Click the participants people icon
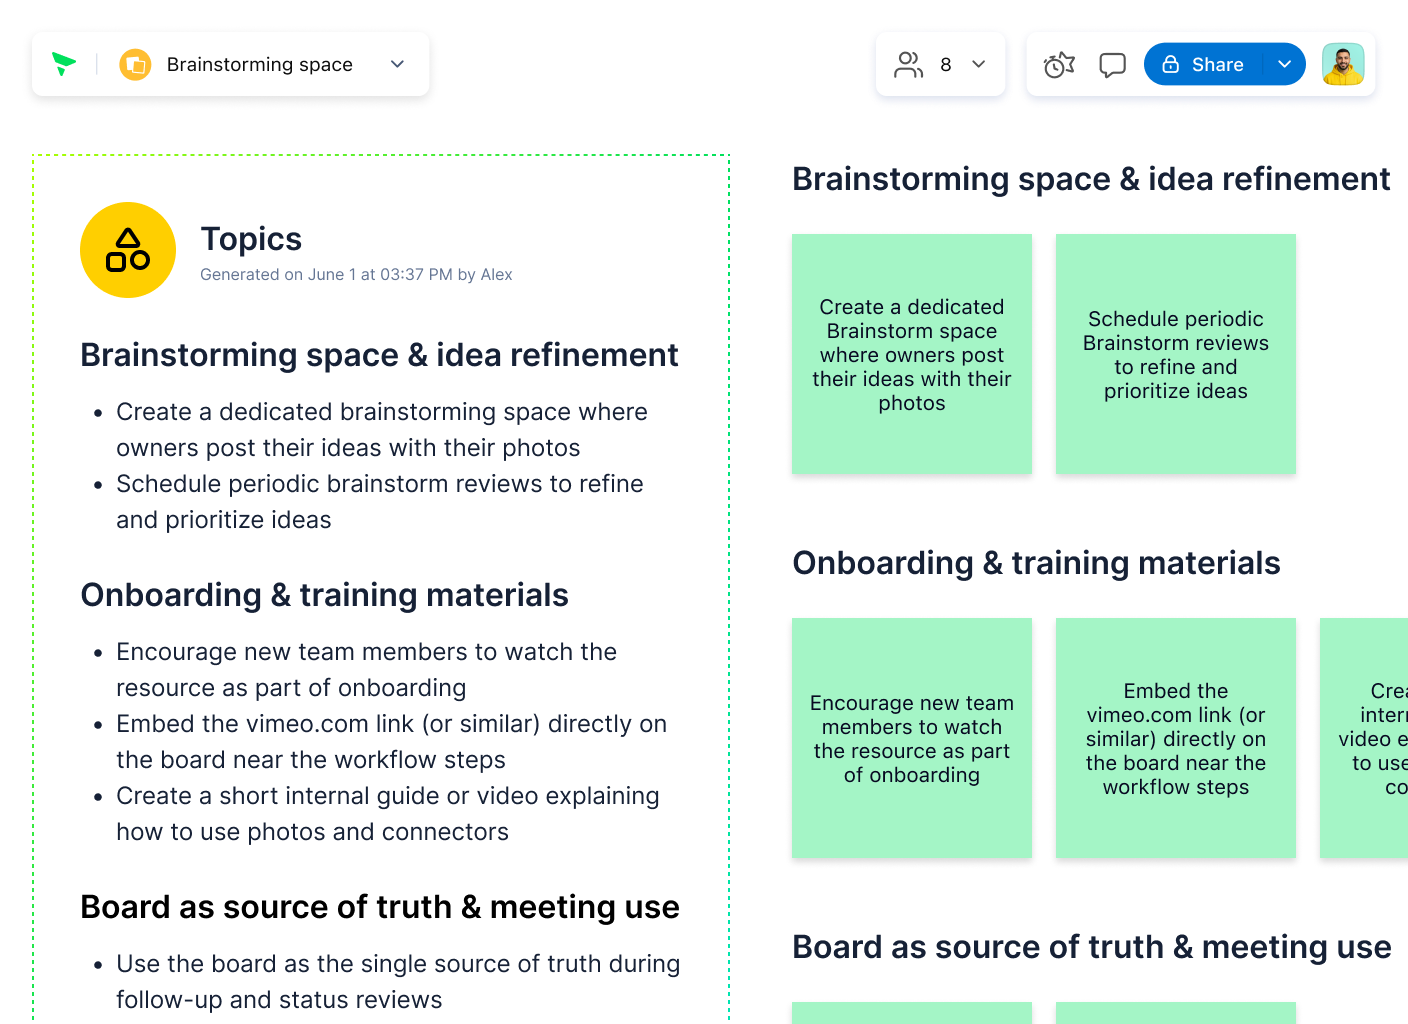Image resolution: width=1408 pixels, height=1024 pixels. coord(909,65)
